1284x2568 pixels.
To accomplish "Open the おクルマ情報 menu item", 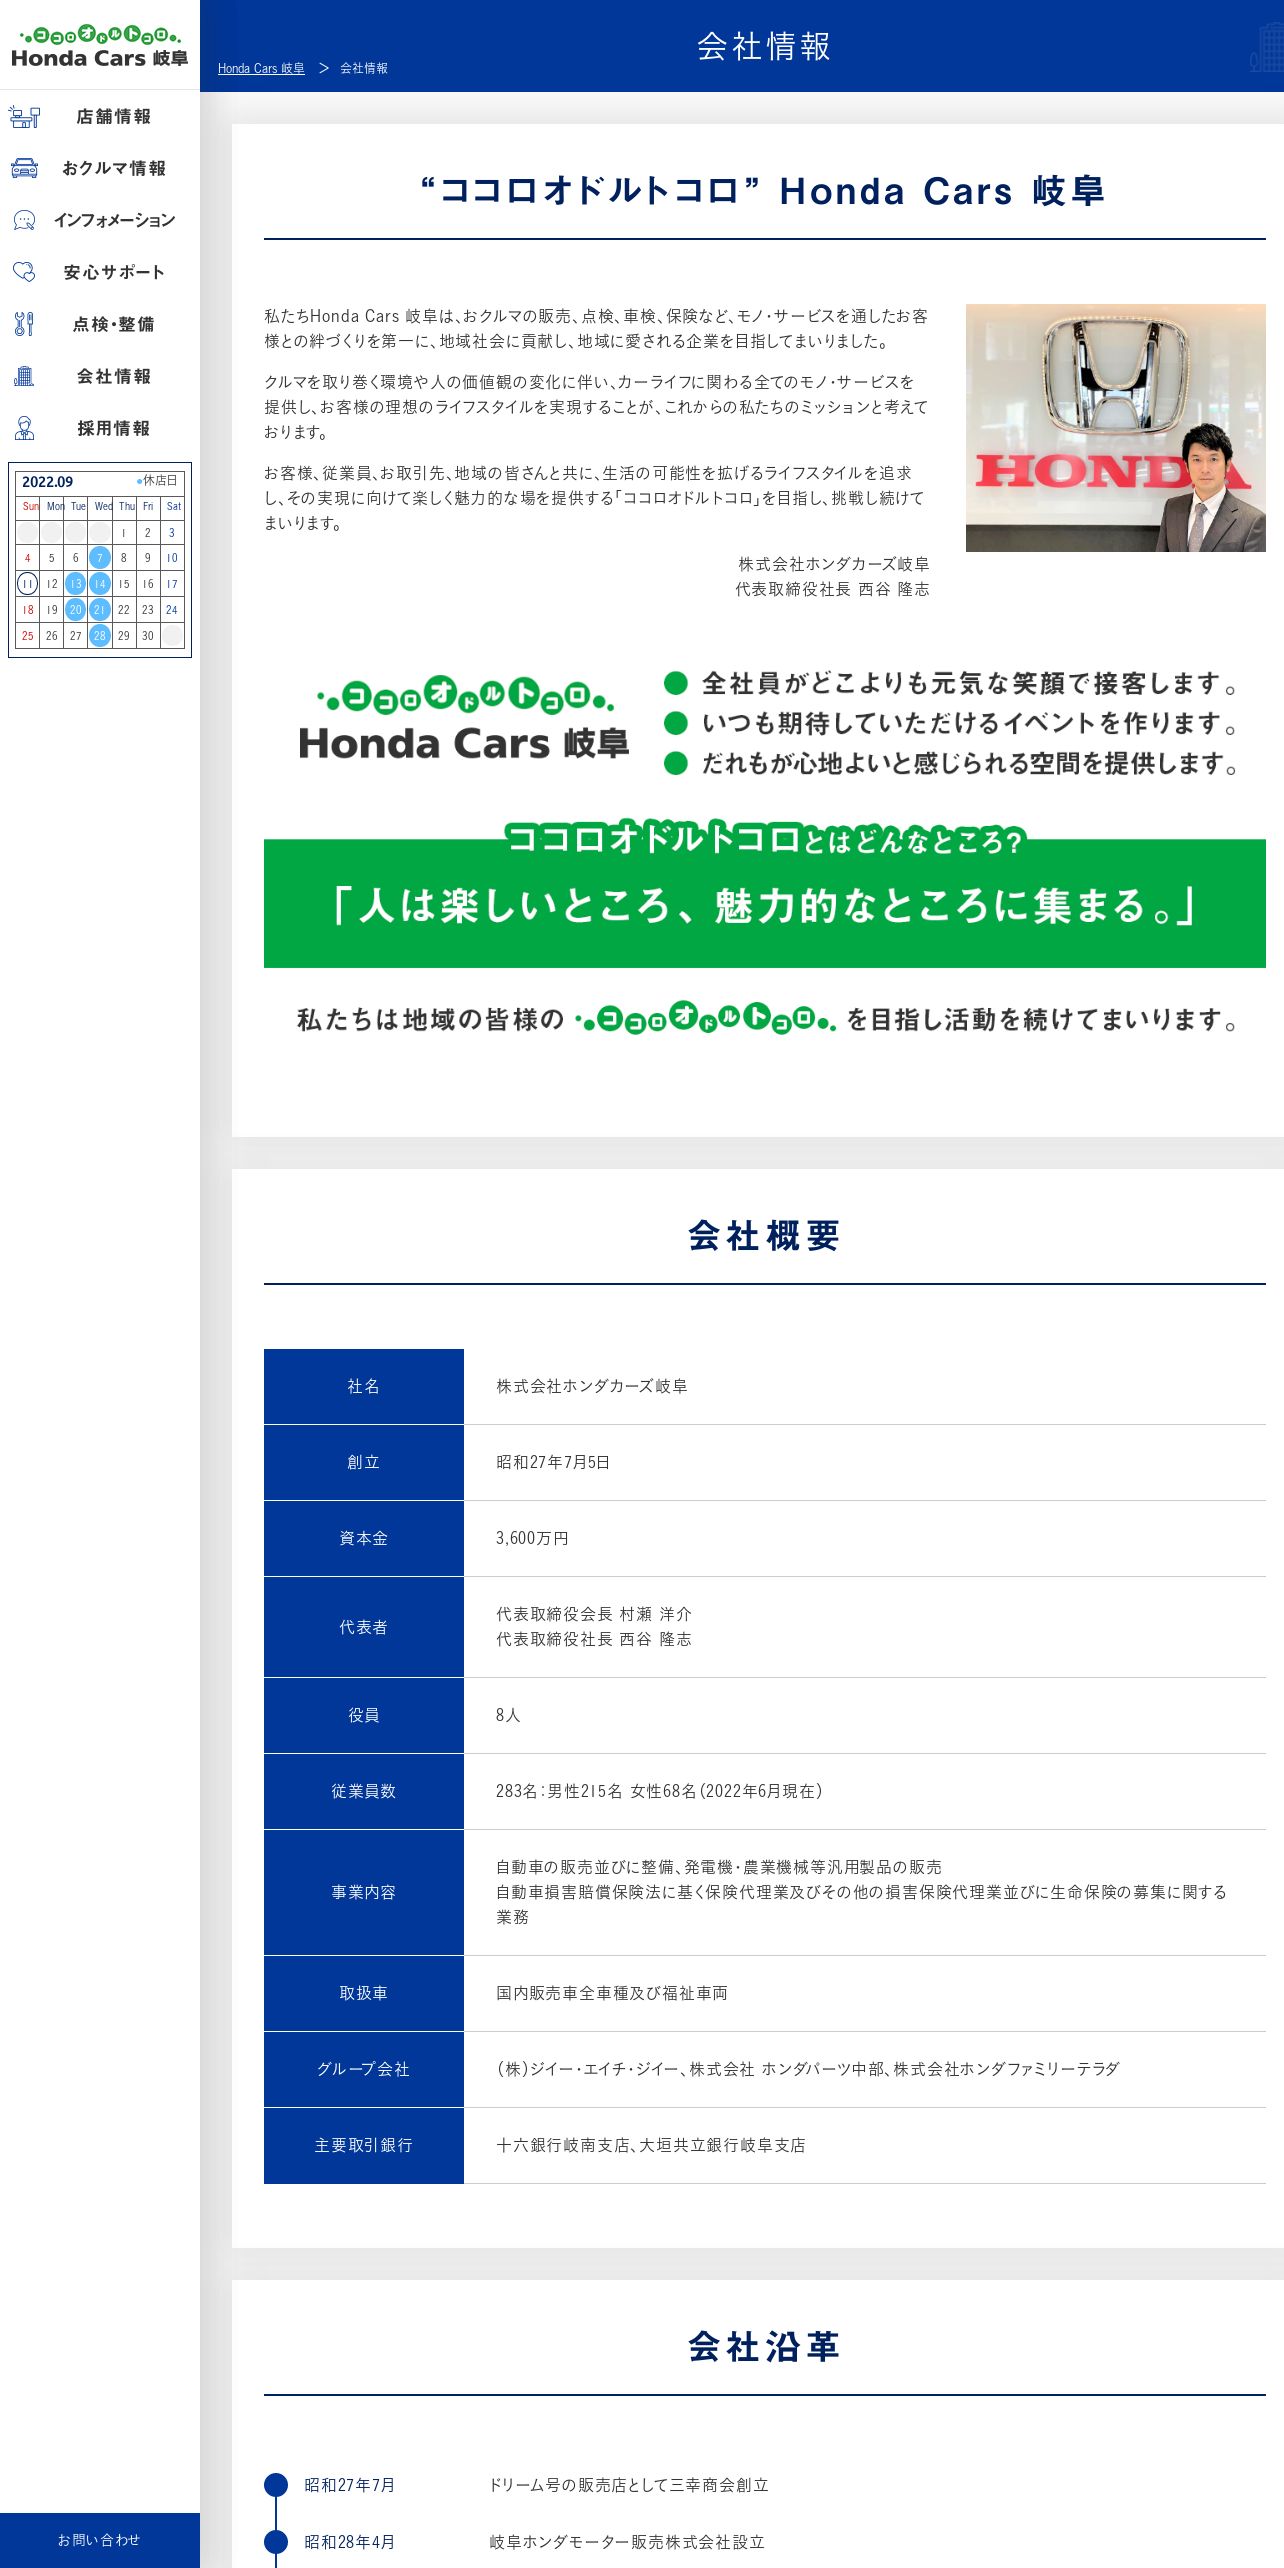I will point(100,168).
